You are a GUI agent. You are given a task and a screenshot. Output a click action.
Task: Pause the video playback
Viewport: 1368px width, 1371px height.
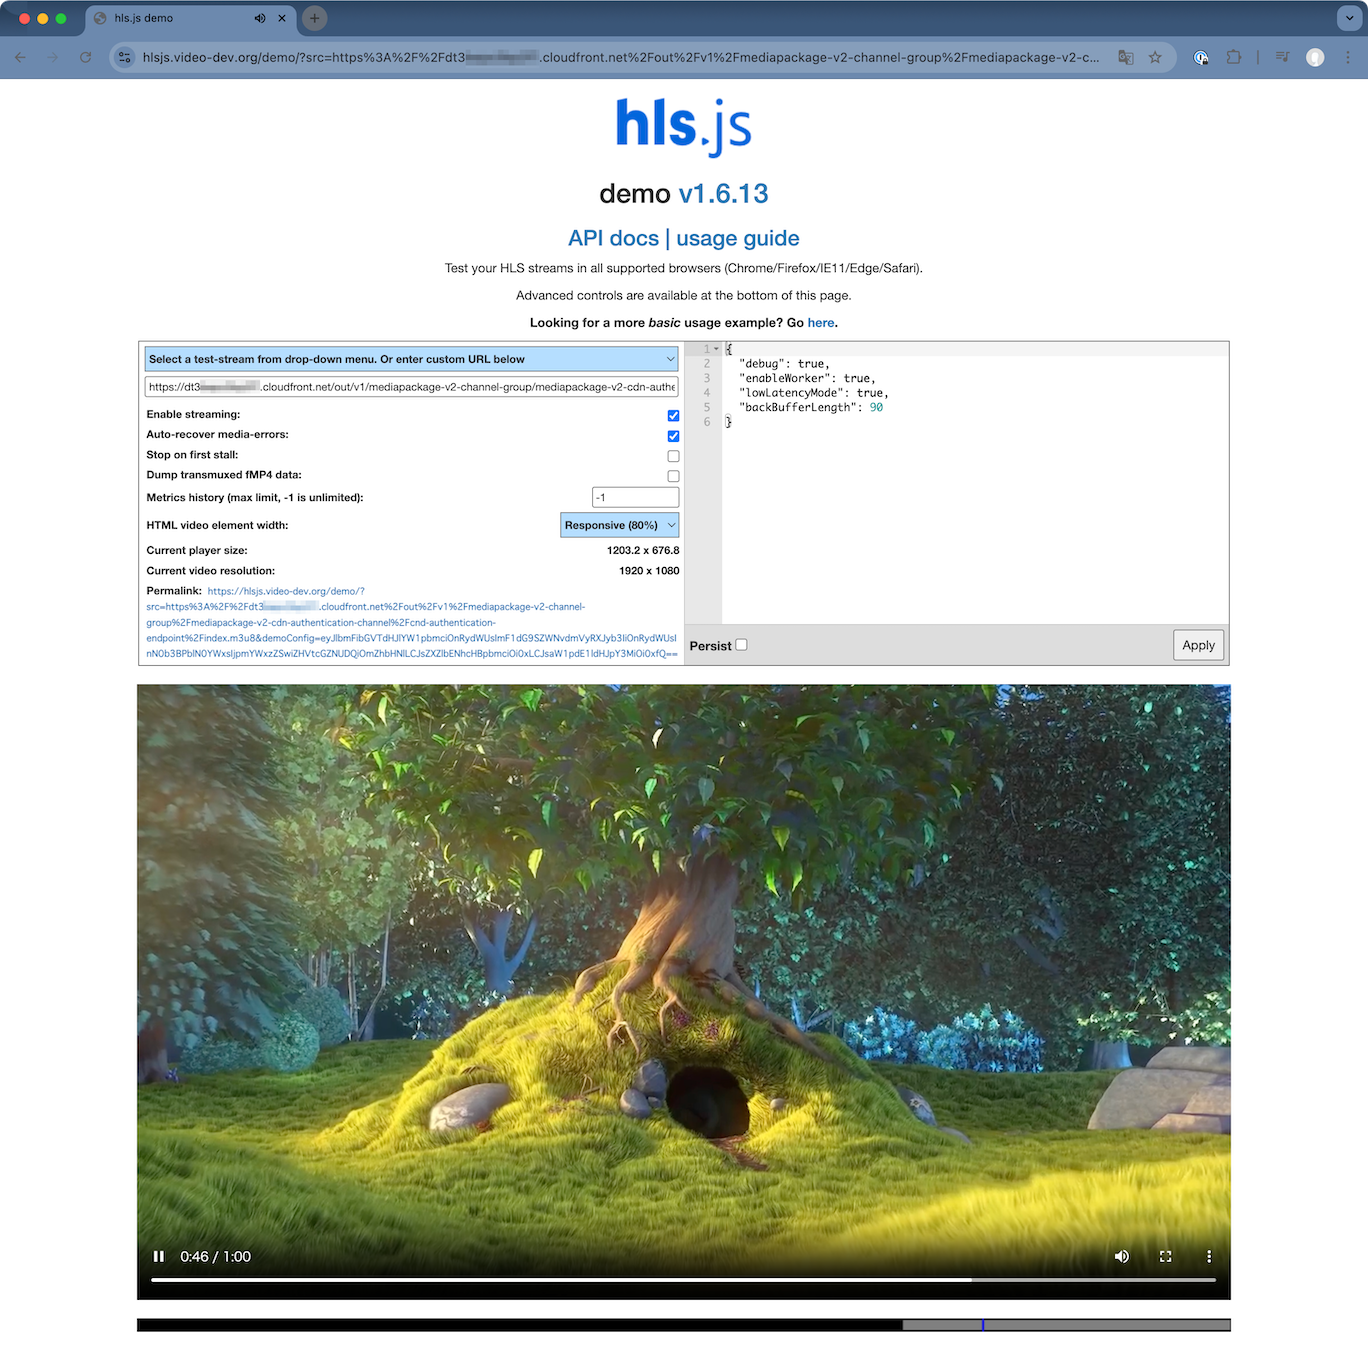click(158, 1256)
